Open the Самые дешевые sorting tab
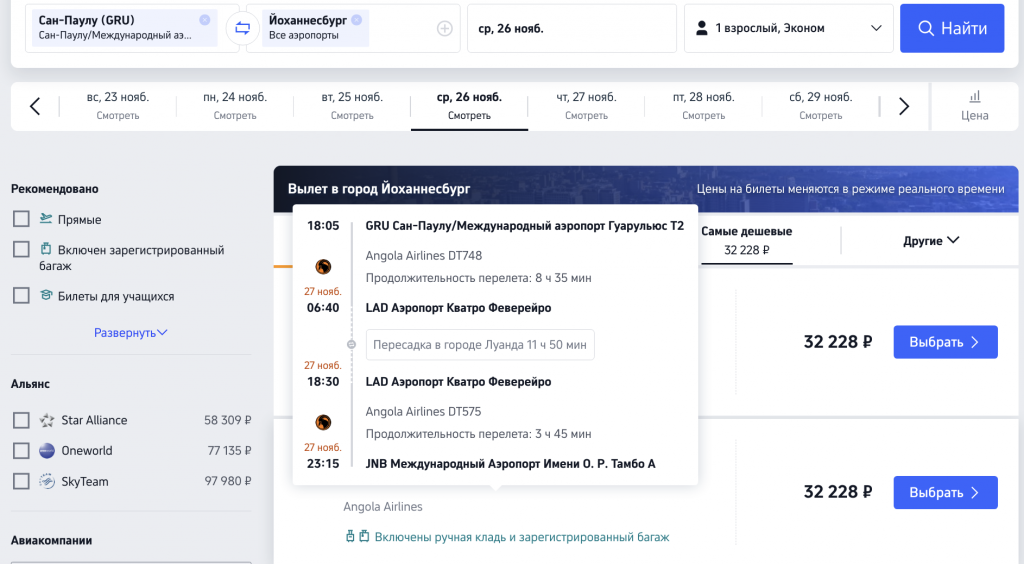The height and width of the screenshot is (564, 1024). 746,240
